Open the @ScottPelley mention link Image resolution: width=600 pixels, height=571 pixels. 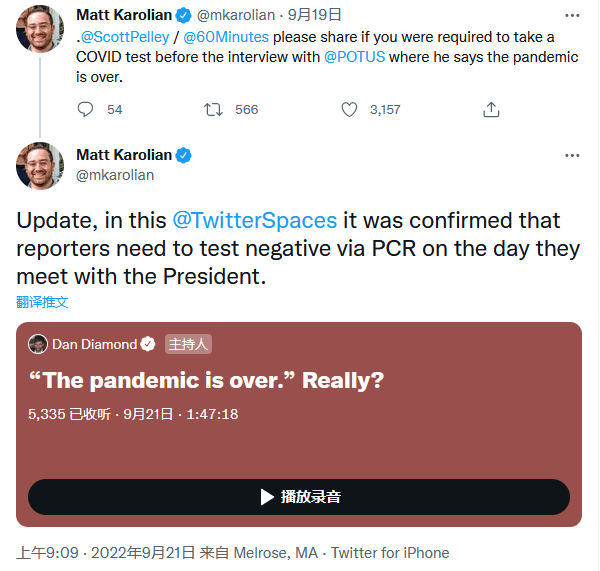coord(125,37)
